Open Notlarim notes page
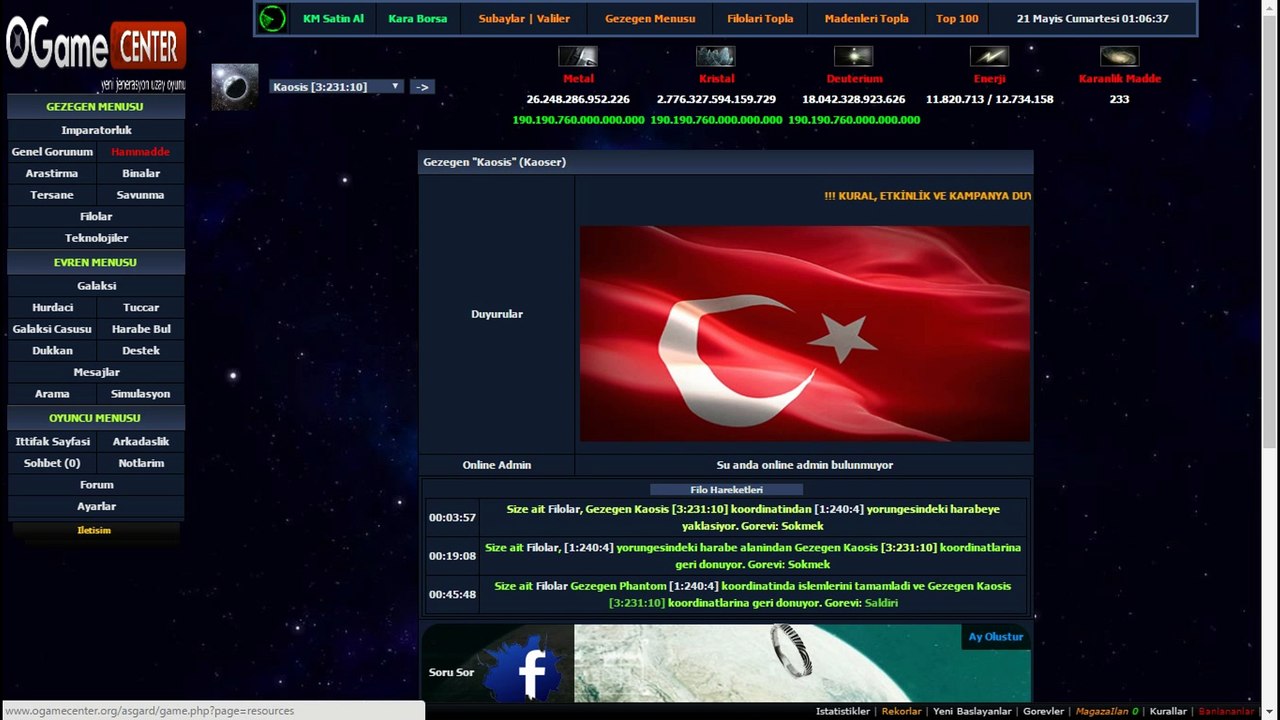This screenshot has width=1280, height=720. point(141,464)
